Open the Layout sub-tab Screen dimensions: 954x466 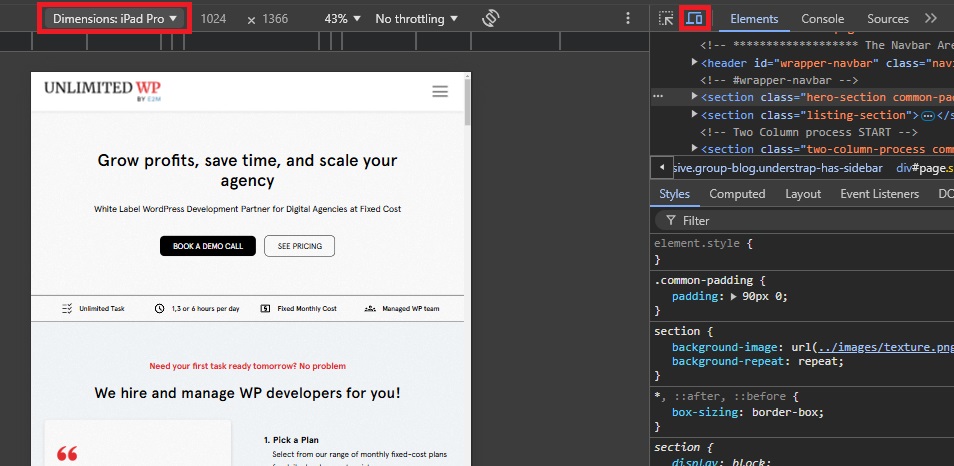point(803,194)
